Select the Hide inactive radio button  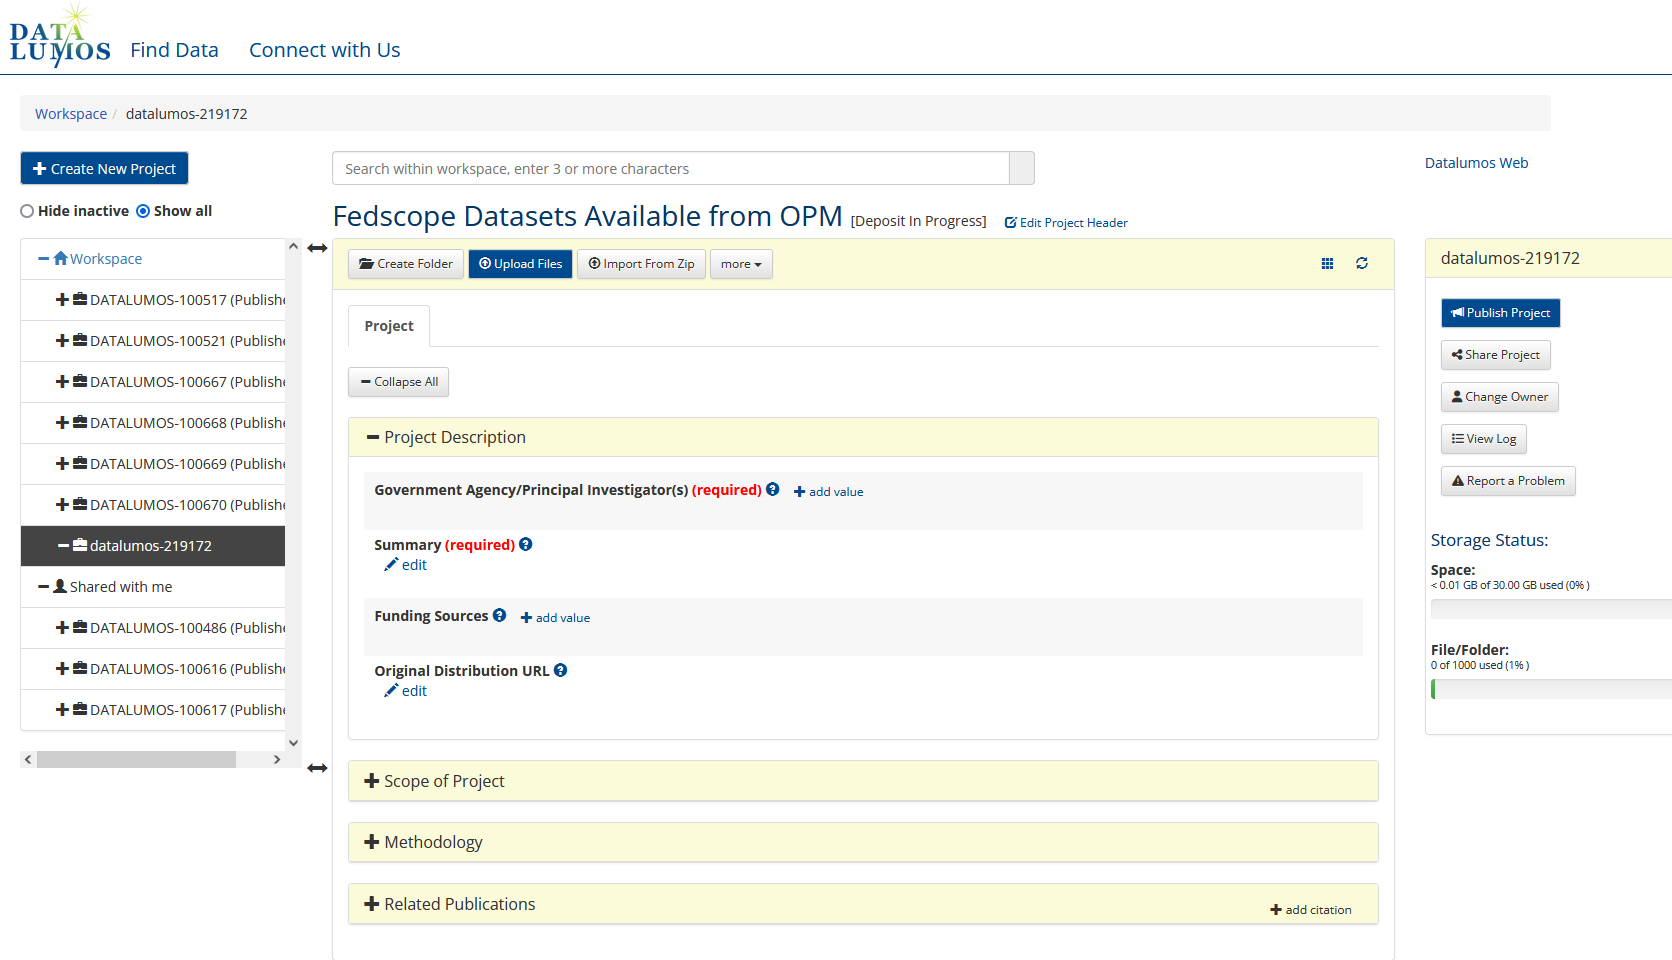pos(27,210)
